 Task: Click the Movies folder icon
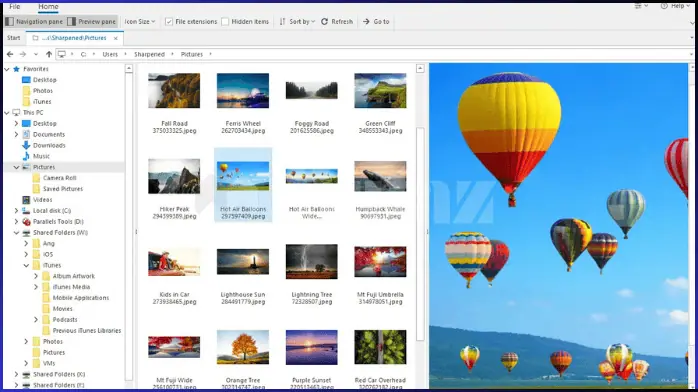point(46,309)
